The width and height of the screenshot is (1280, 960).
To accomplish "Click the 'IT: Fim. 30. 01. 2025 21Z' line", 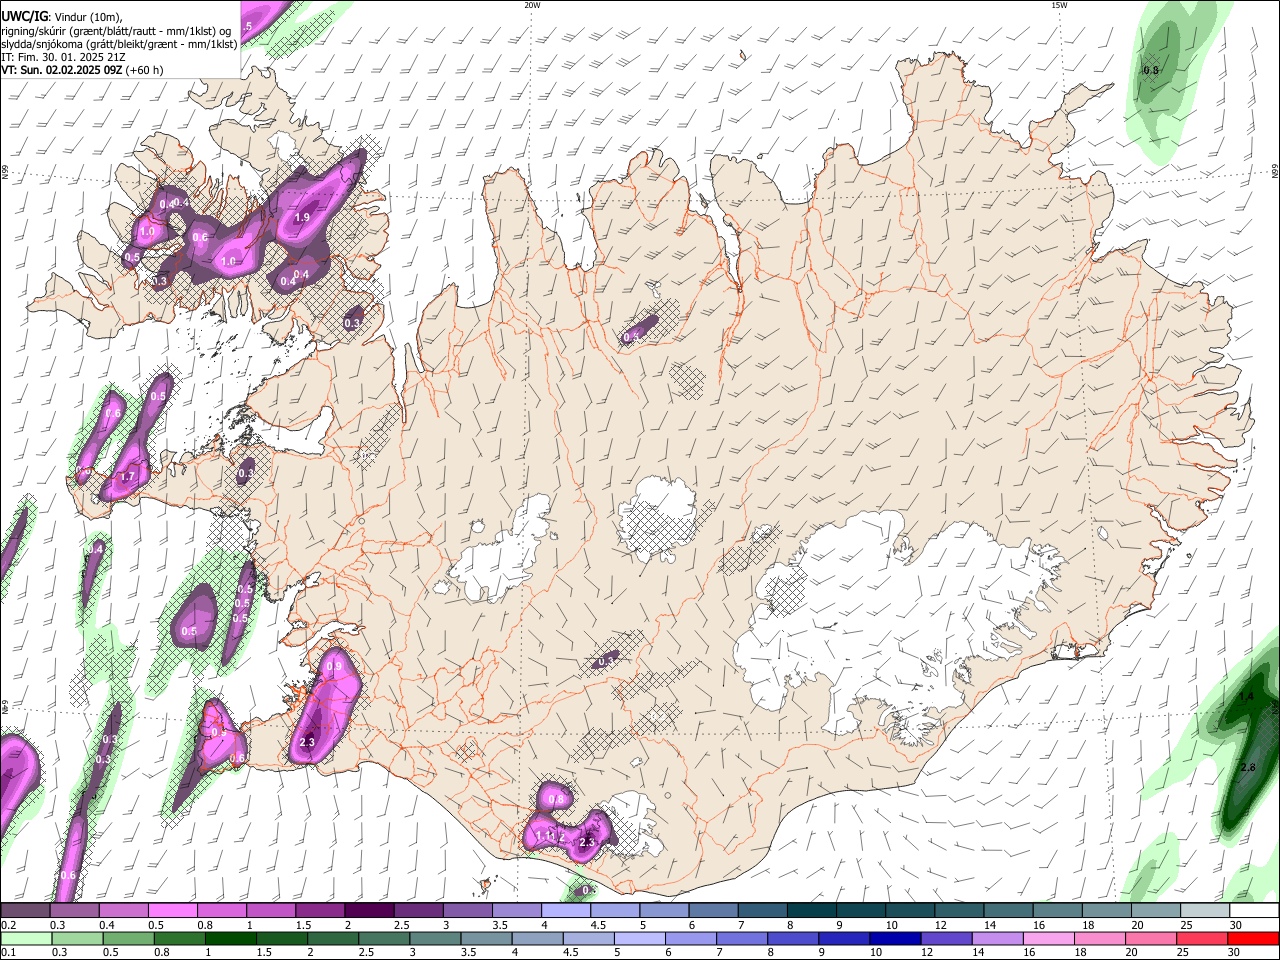I will (x=63, y=57).
